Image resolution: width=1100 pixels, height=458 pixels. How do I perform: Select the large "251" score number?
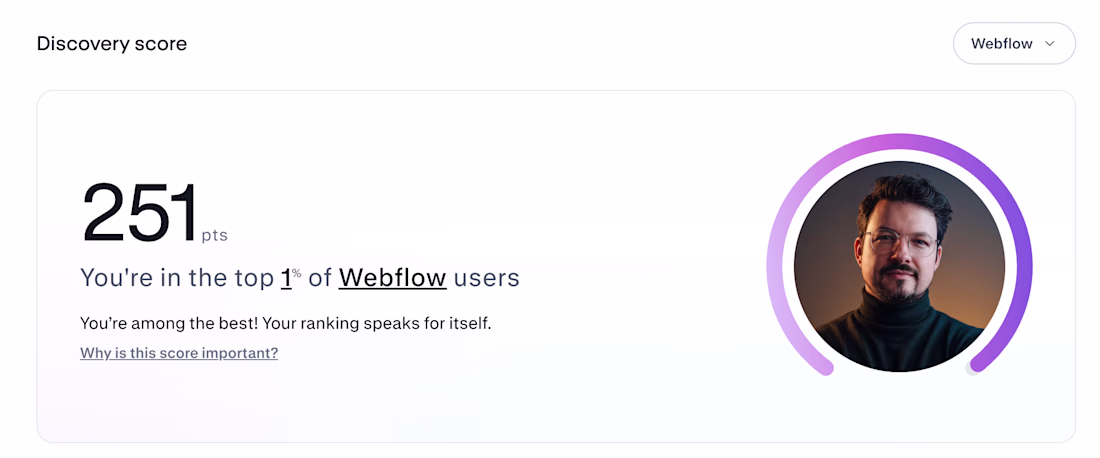pyautogui.click(x=140, y=213)
